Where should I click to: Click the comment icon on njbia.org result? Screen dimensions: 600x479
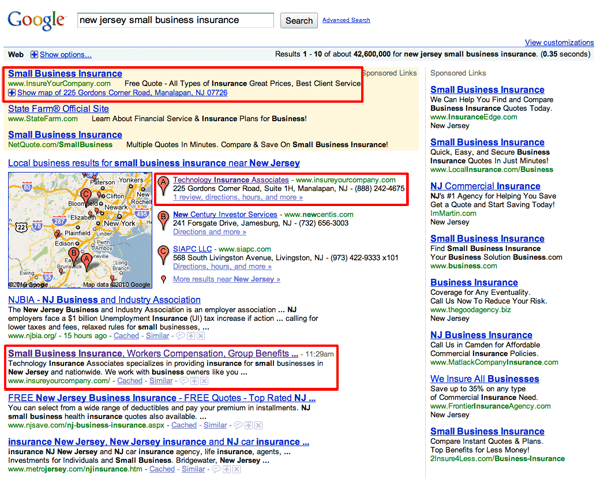click(180, 336)
